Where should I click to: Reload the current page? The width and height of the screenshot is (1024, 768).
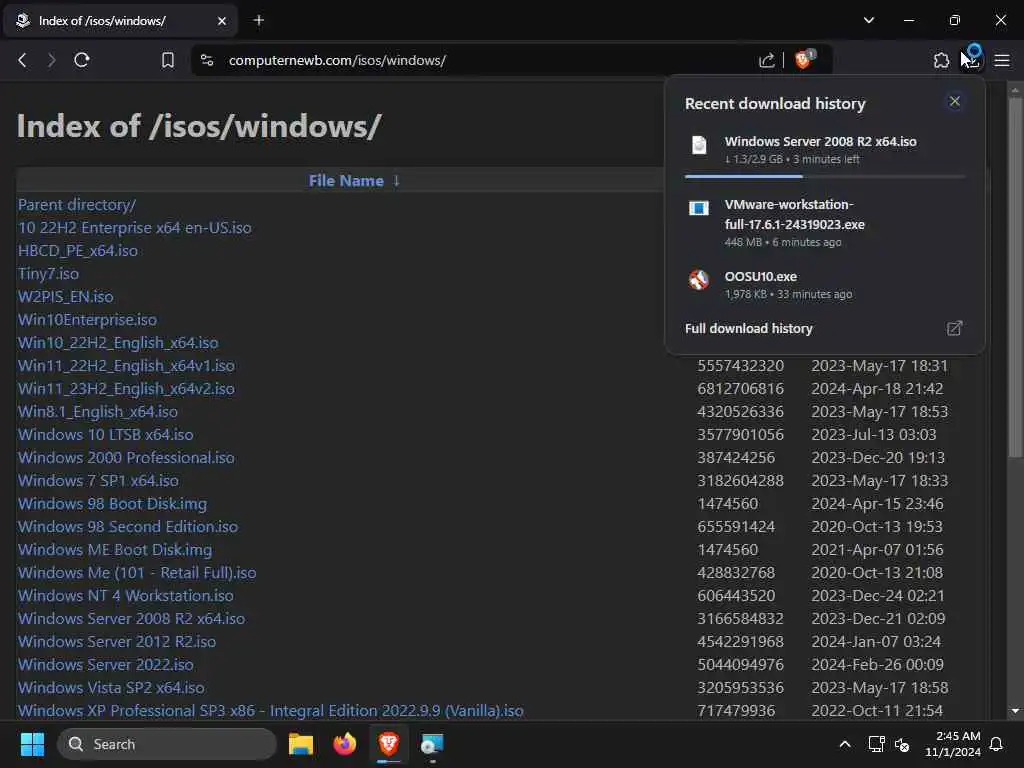pyautogui.click(x=82, y=60)
